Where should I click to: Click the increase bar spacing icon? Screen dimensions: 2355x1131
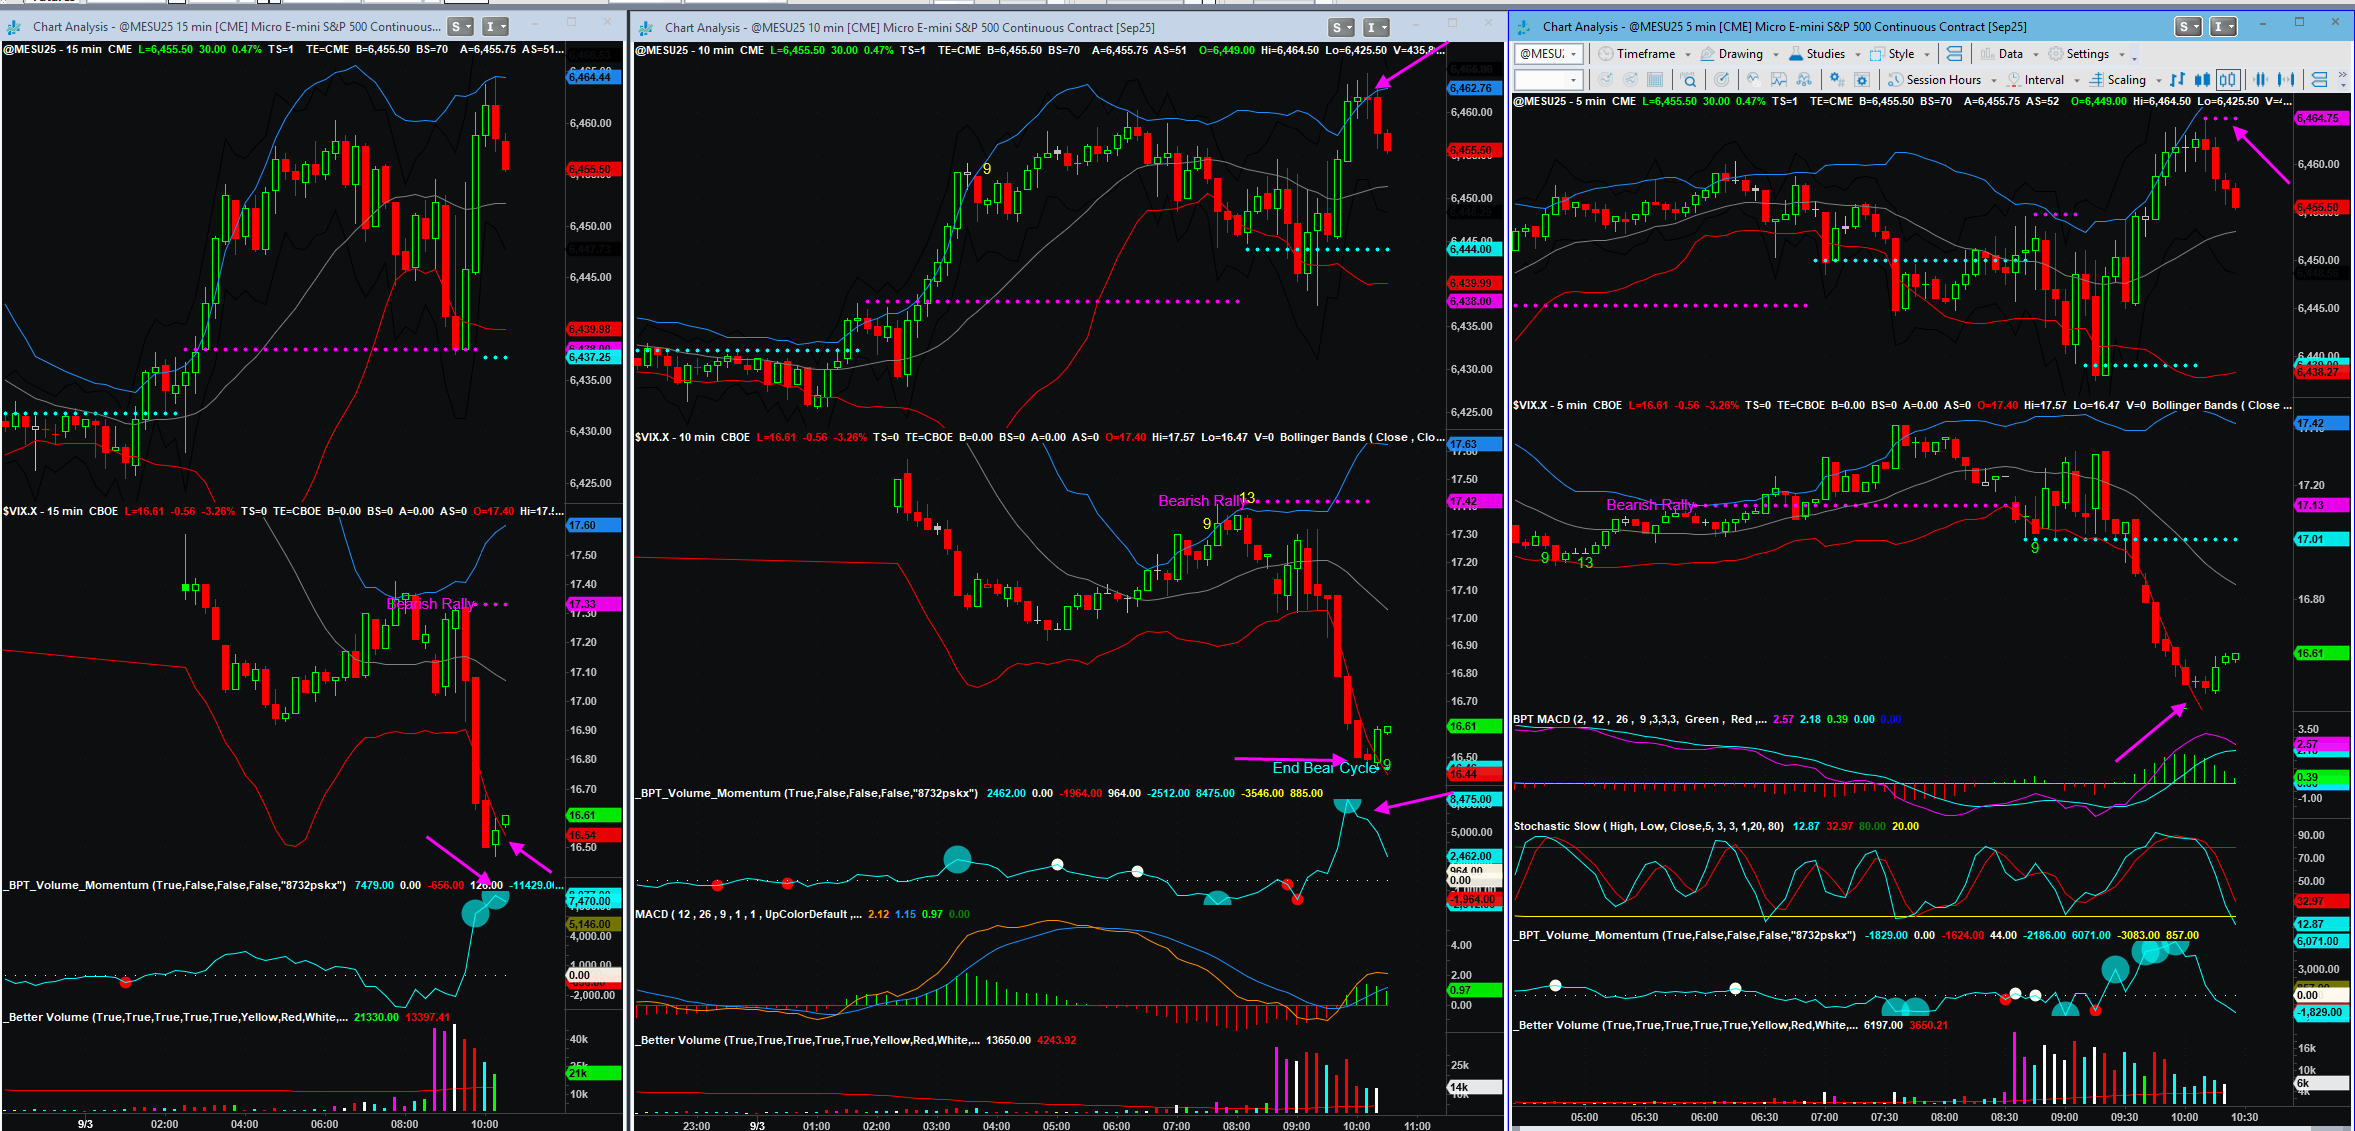tap(2286, 80)
